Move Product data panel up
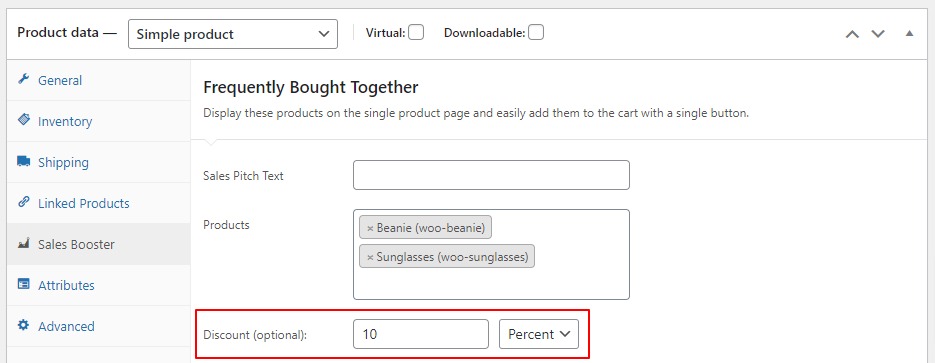This screenshot has width=935, height=363. (852, 34)
